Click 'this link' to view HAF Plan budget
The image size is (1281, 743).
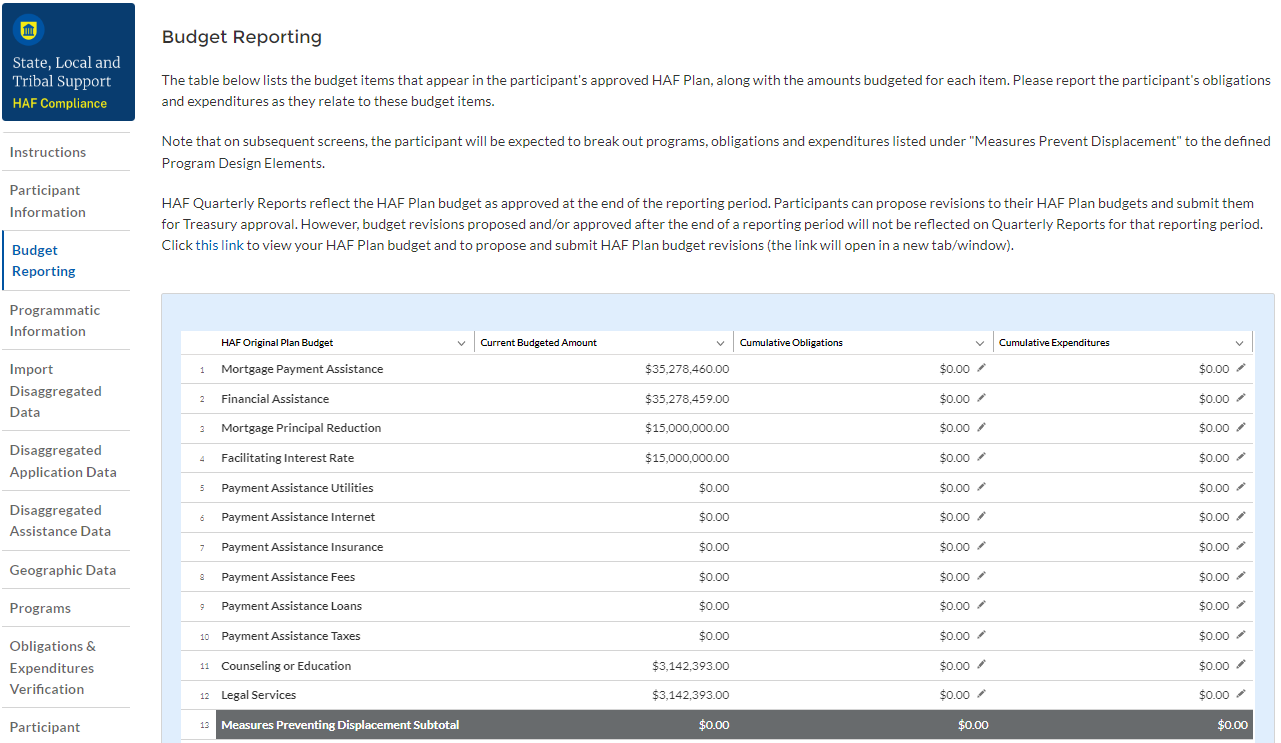[219, 245]
